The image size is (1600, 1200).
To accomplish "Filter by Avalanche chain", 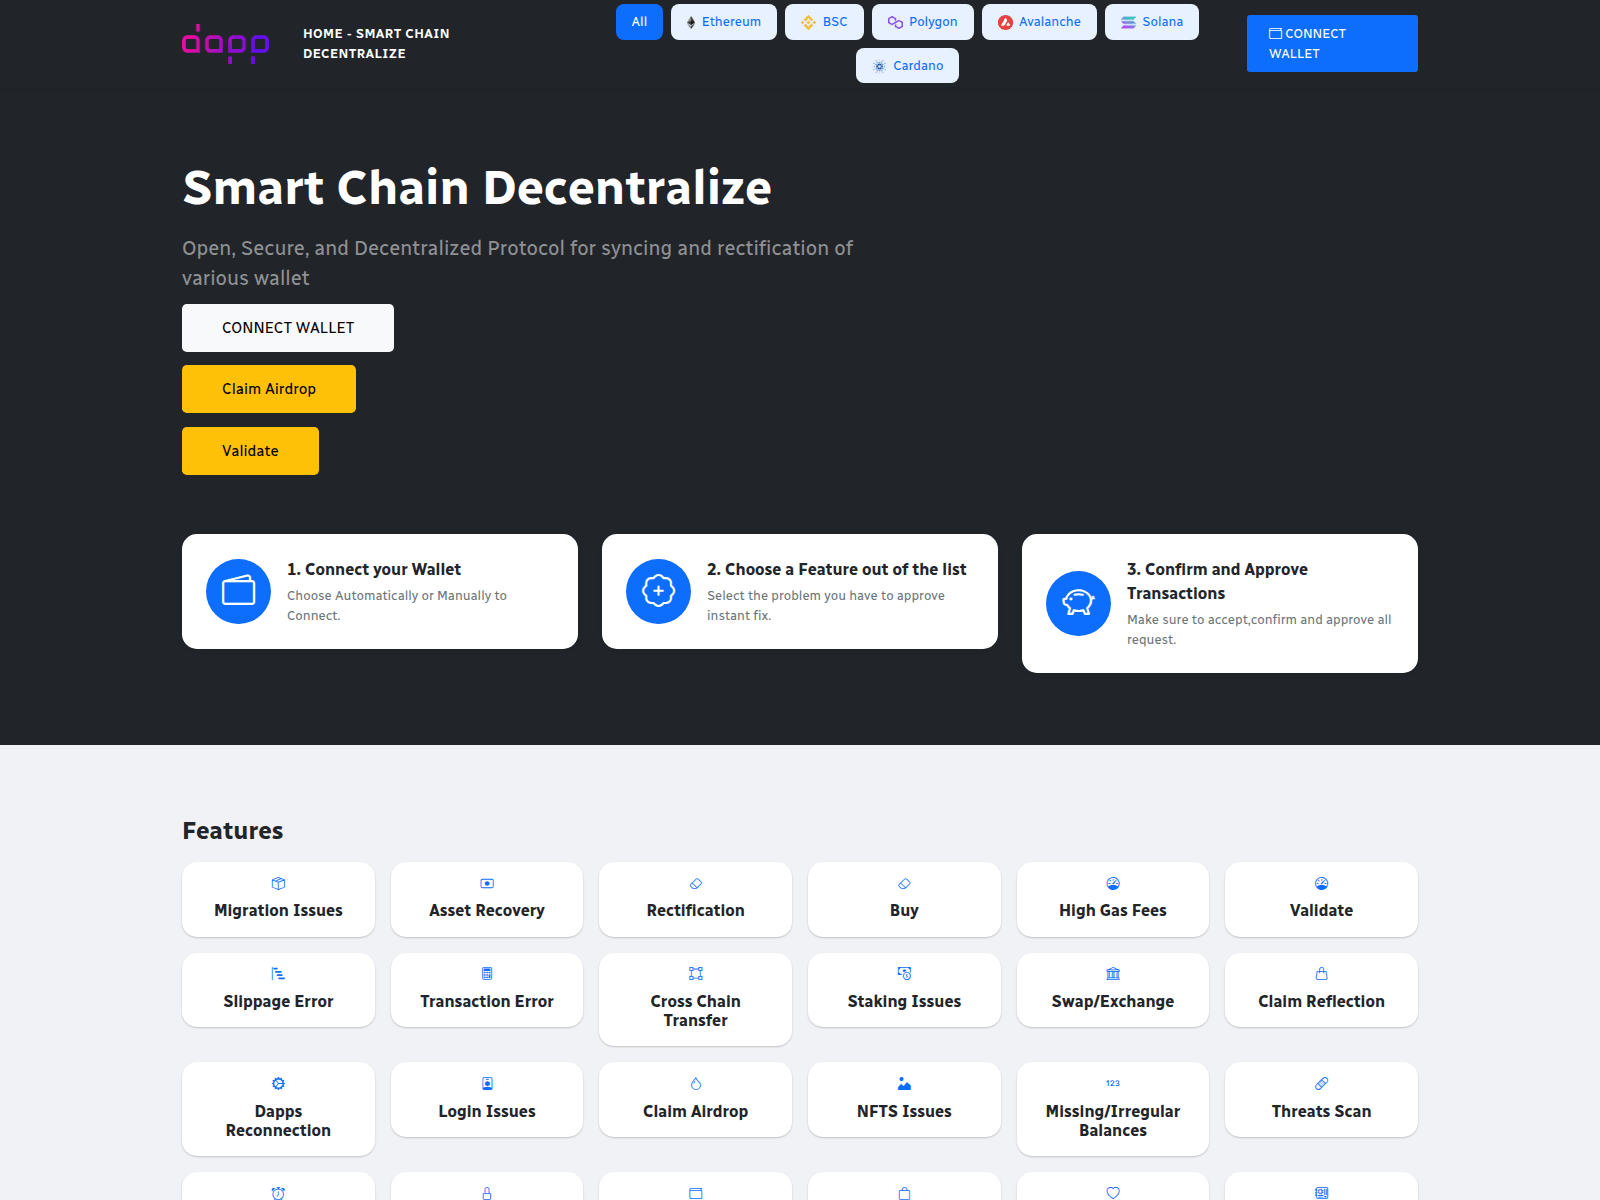I will [1039, 22].
